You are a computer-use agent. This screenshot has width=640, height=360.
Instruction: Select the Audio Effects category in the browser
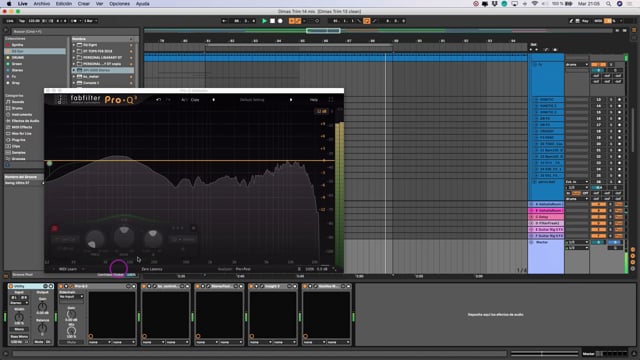(x=25, y=121)
